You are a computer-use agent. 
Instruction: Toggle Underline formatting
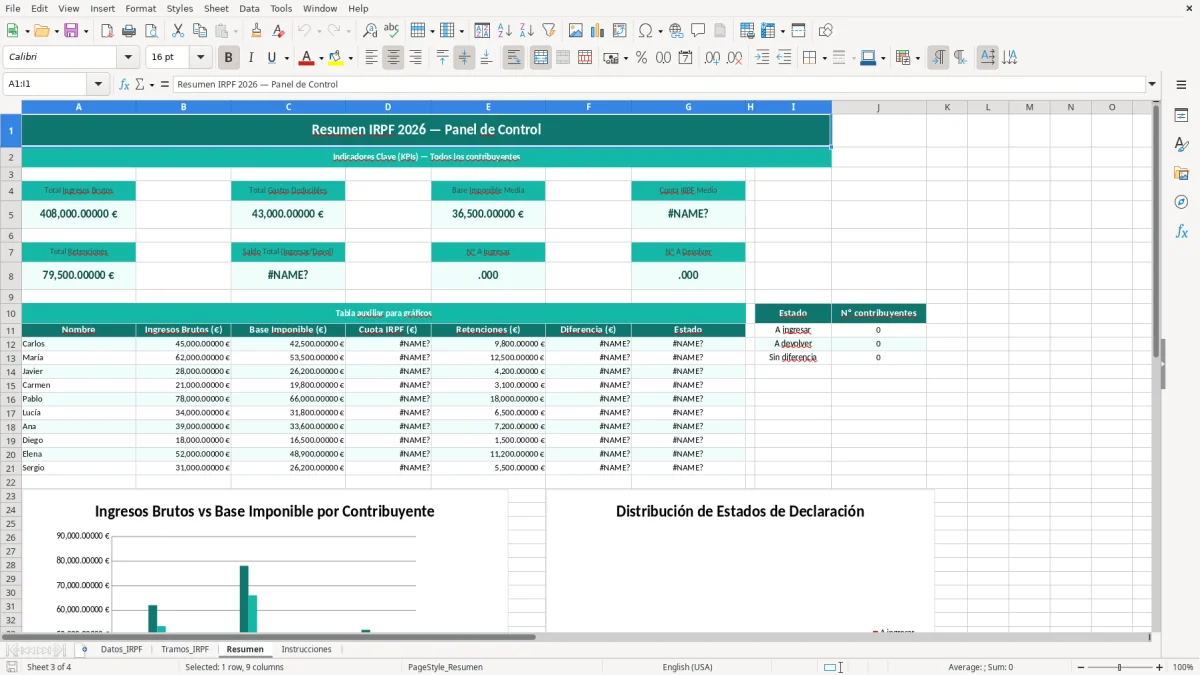point(271,58)
